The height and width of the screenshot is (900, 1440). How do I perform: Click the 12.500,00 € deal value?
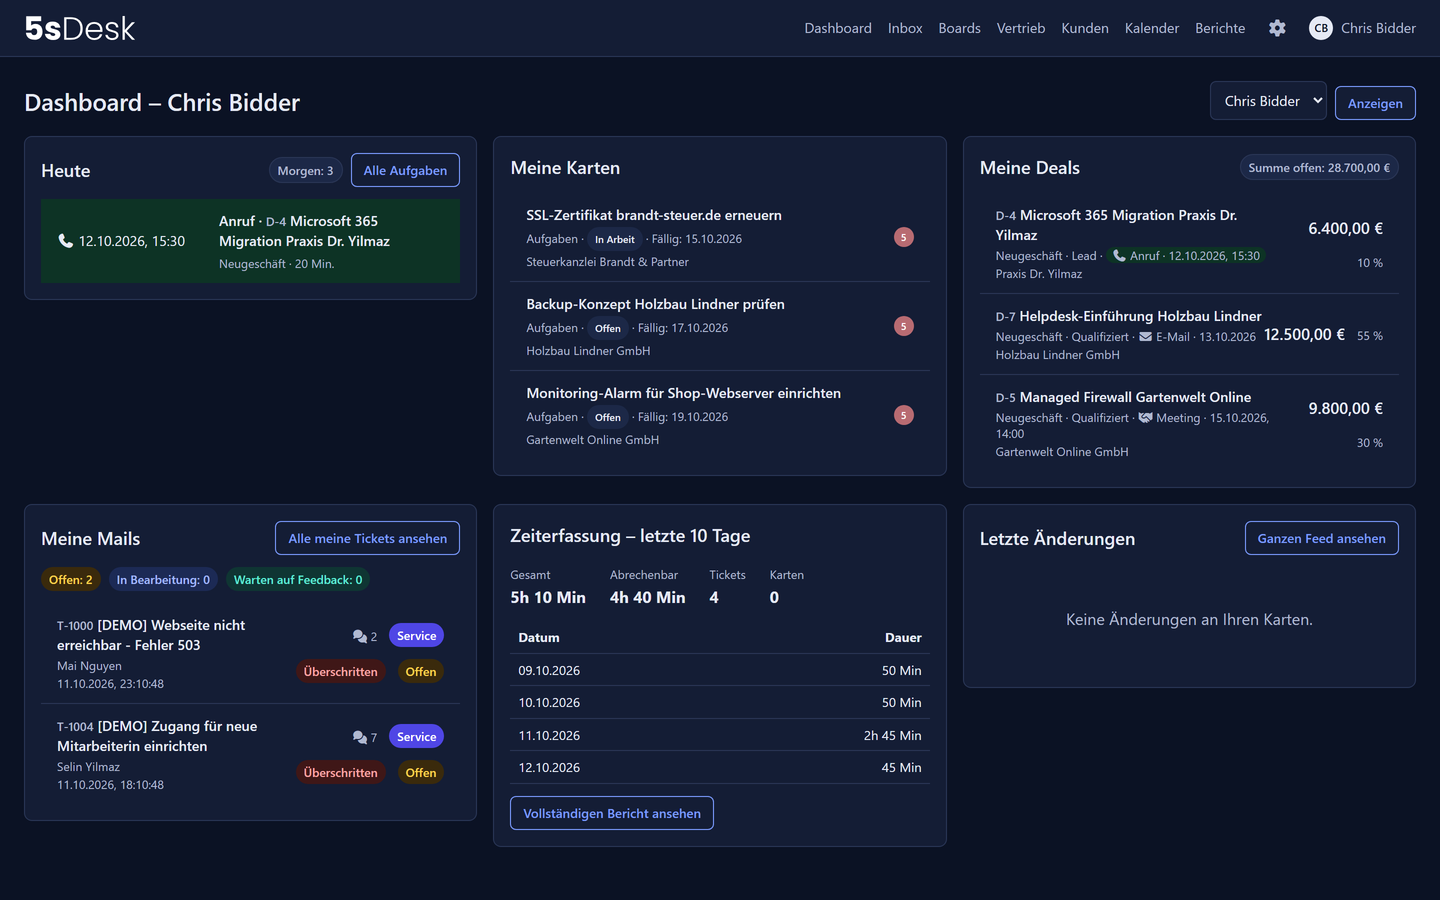coord(1304,334)
